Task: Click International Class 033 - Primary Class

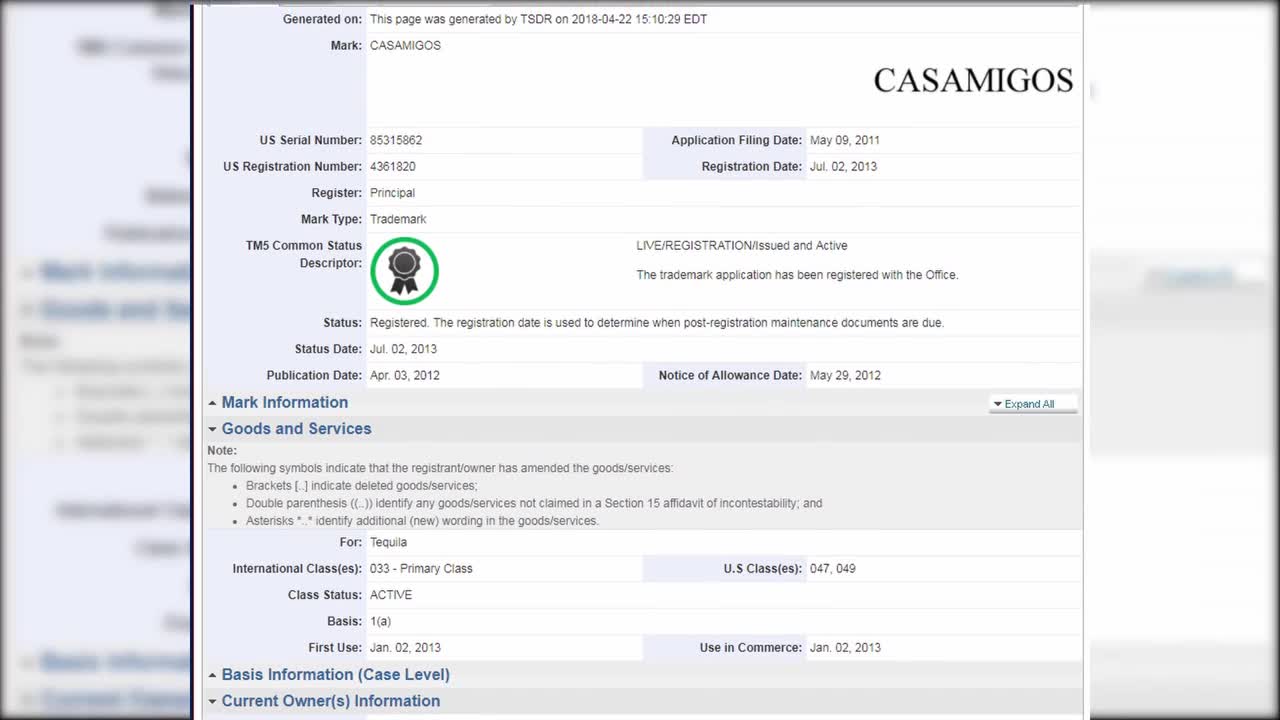Action: [421, 568]
